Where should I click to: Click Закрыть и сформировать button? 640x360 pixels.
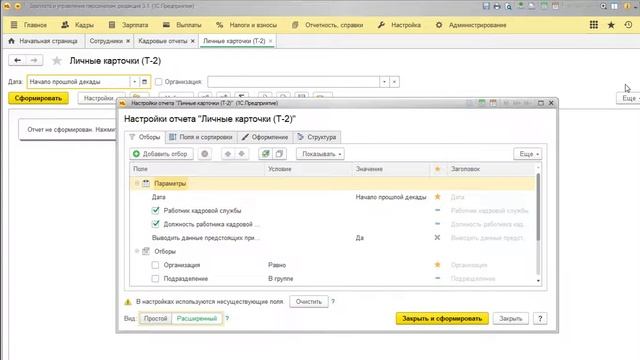coord(442,318)
